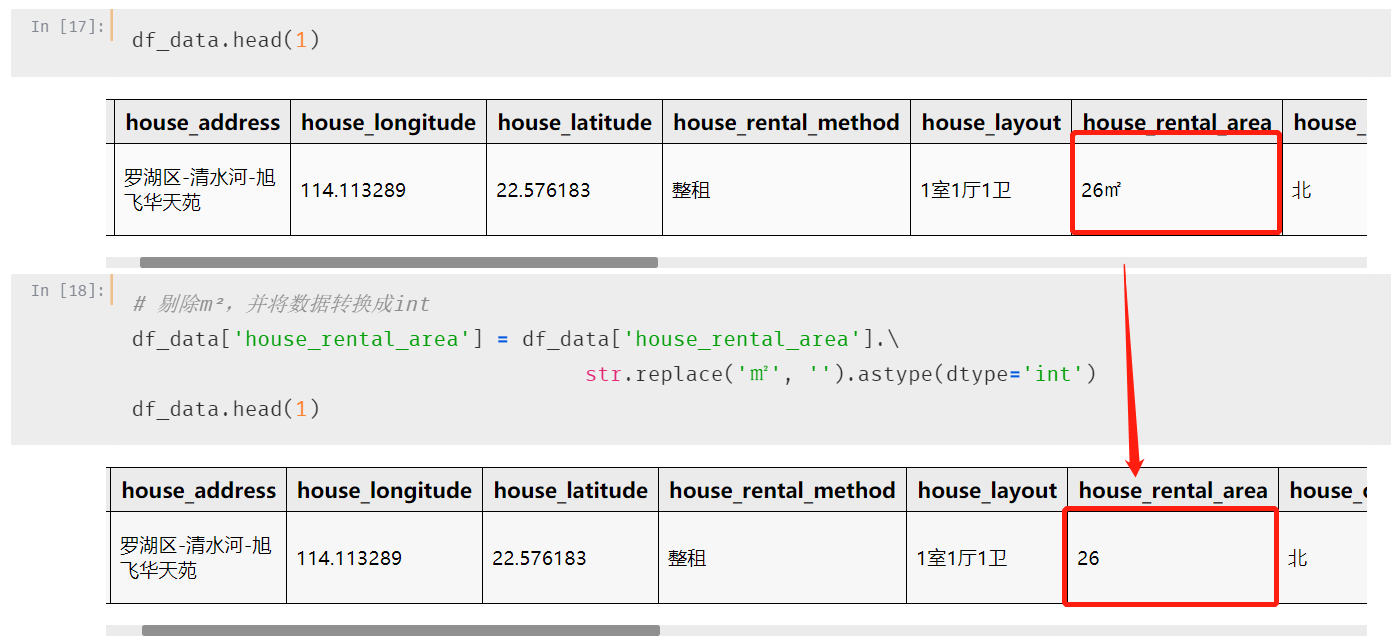The image size is (1391, 640).
Task: Click the horizontal scrollbar under the second output table
Action: click(400, 631)
